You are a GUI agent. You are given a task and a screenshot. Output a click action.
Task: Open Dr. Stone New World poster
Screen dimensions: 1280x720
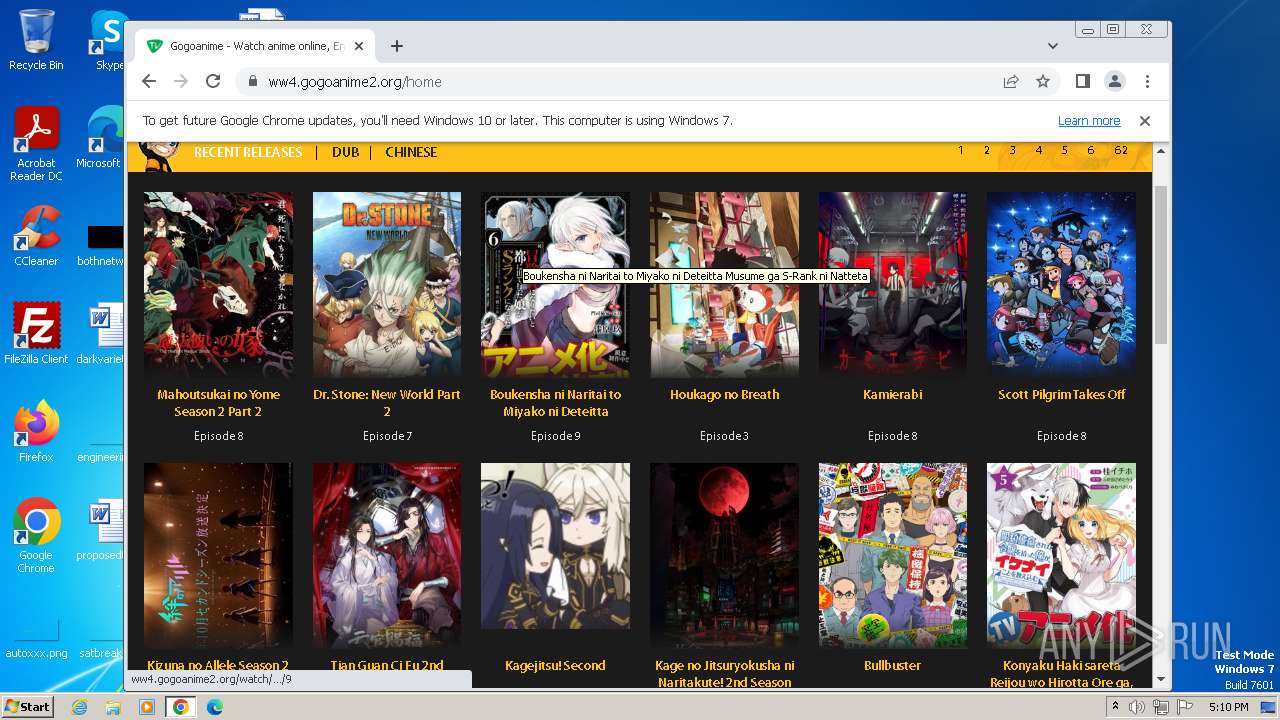click(387, 285)
